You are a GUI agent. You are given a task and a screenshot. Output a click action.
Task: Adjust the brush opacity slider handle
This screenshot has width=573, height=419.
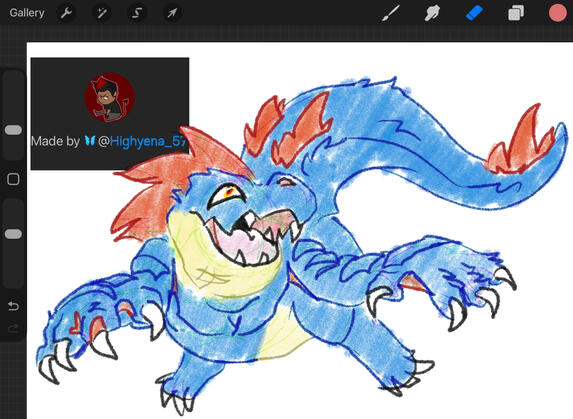click(x=13, y=234)
